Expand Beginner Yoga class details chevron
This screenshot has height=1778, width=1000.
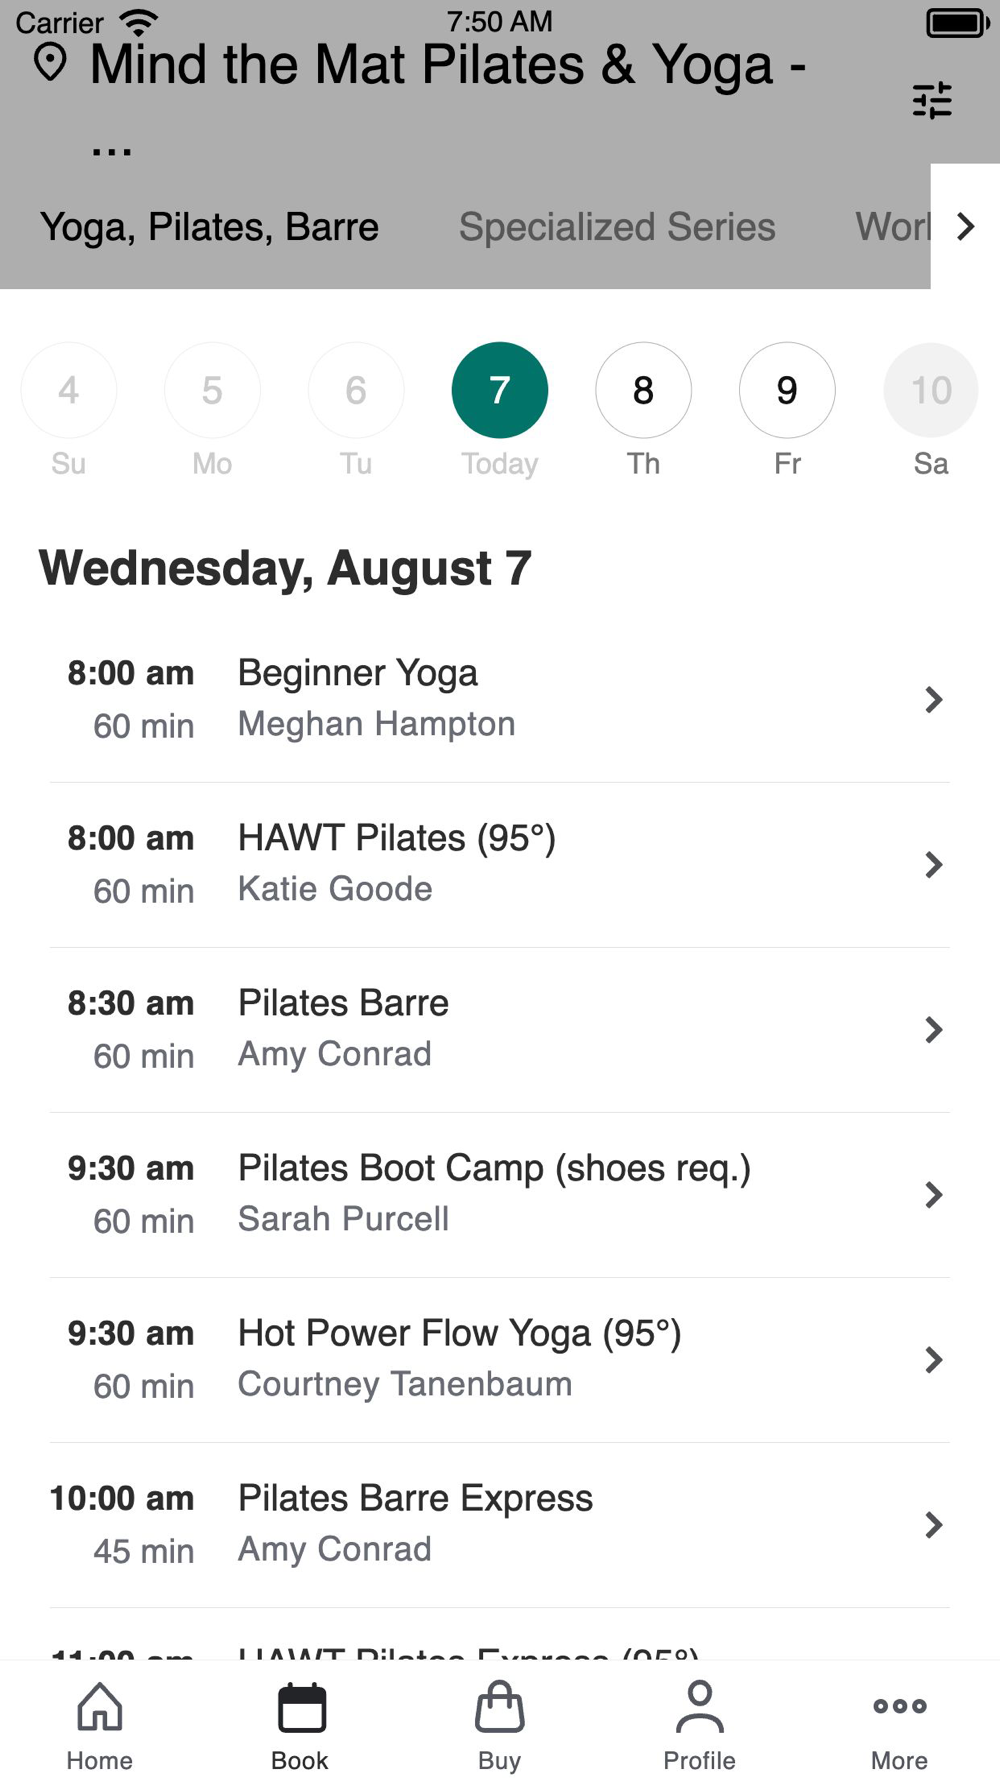933,699
